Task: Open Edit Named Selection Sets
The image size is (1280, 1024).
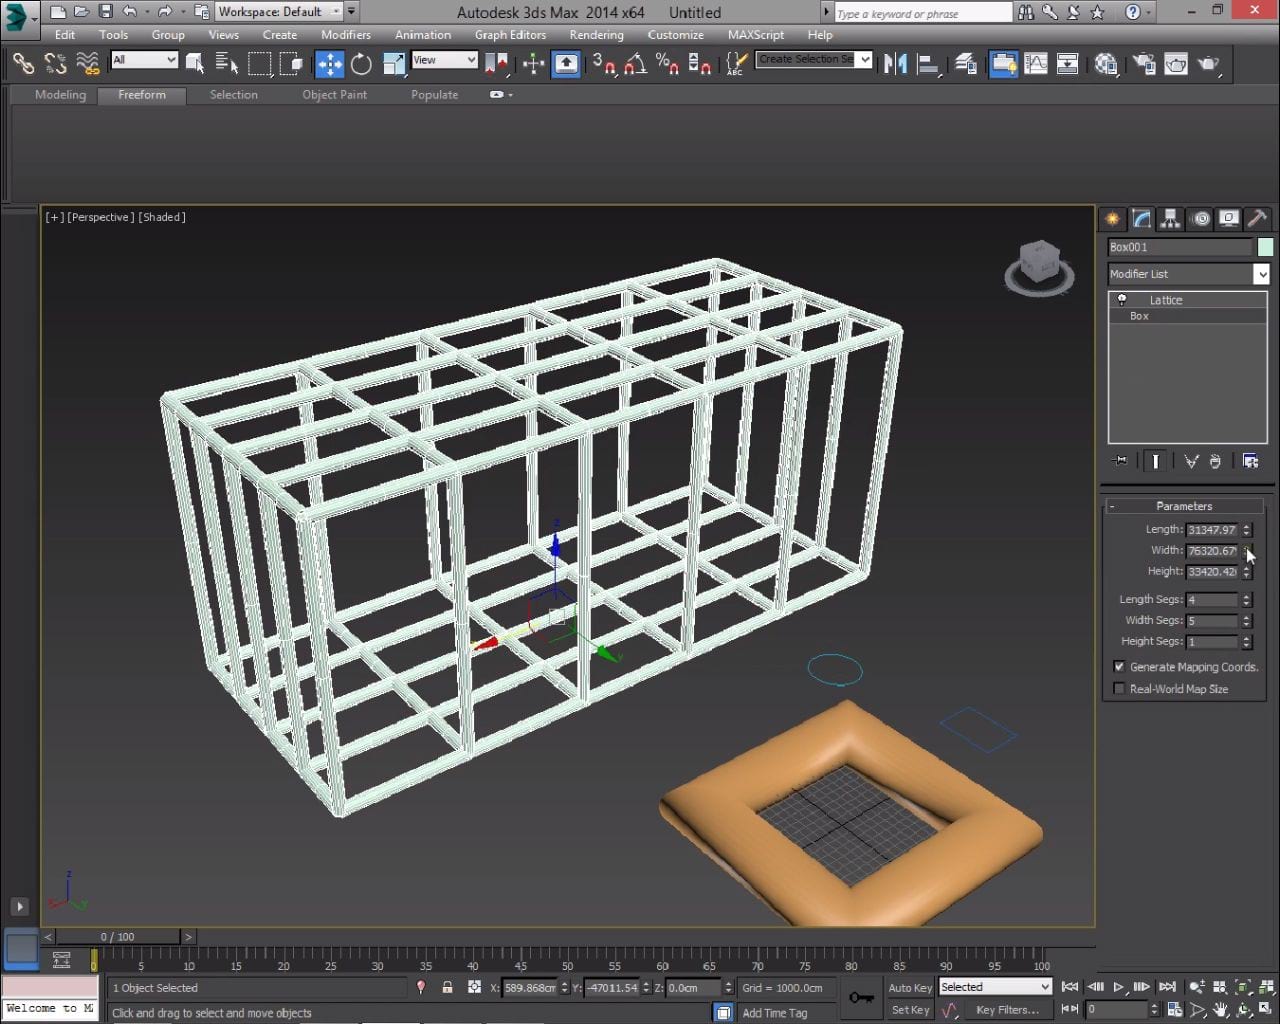Action: (737, 64)
